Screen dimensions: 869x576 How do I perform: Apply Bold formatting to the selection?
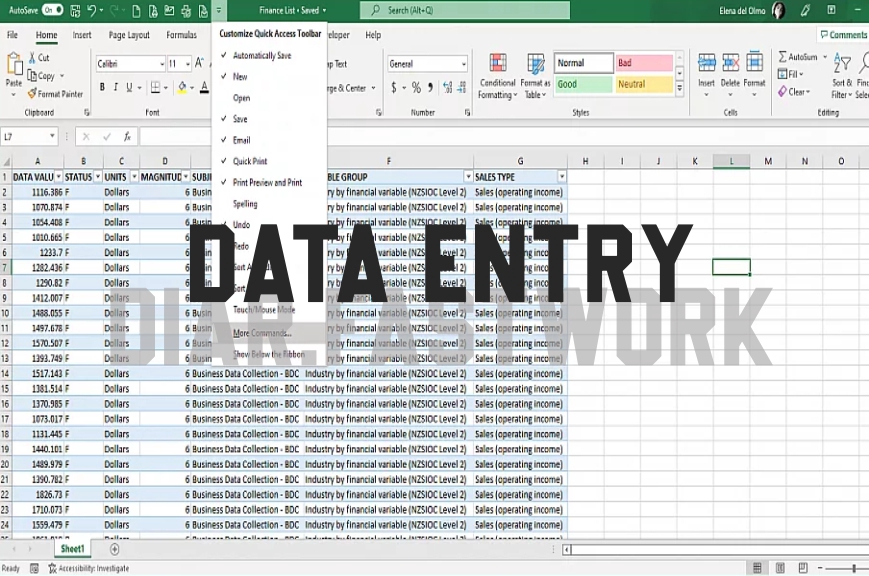tap(102, 87)
